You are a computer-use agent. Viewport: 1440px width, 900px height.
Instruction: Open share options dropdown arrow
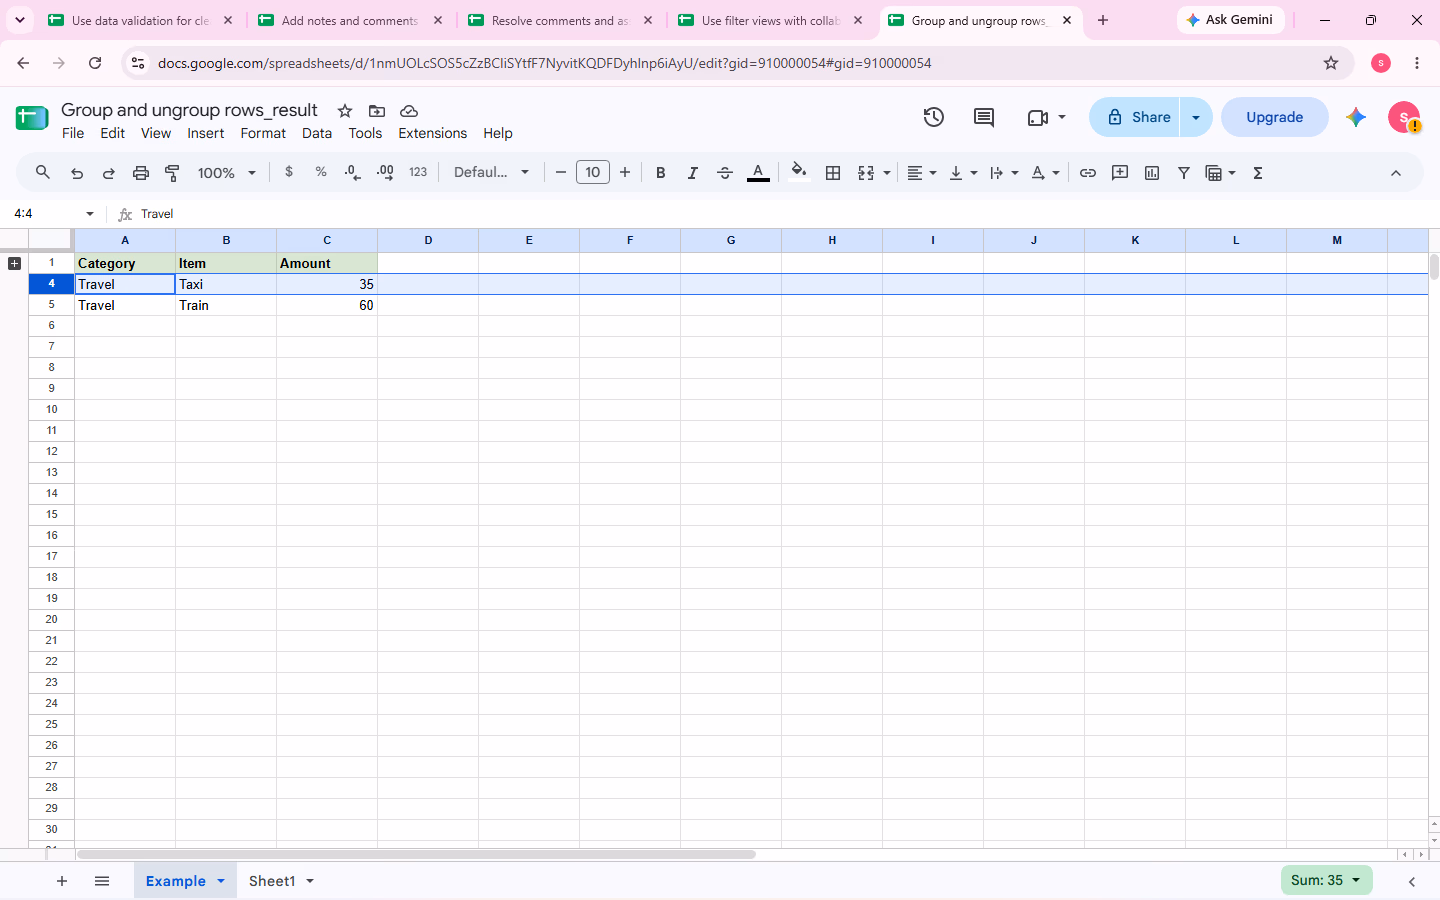[x=1196, y=117]
